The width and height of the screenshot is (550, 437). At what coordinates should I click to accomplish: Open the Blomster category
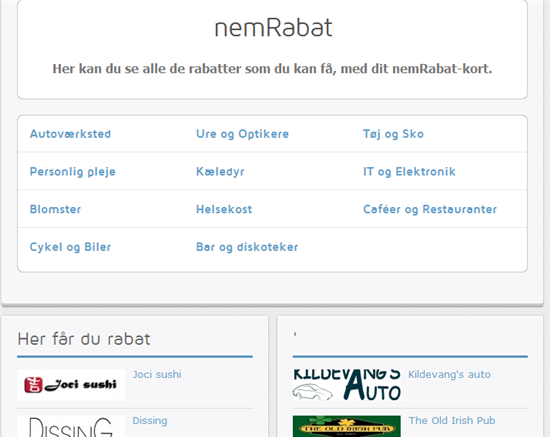(55, 209)
